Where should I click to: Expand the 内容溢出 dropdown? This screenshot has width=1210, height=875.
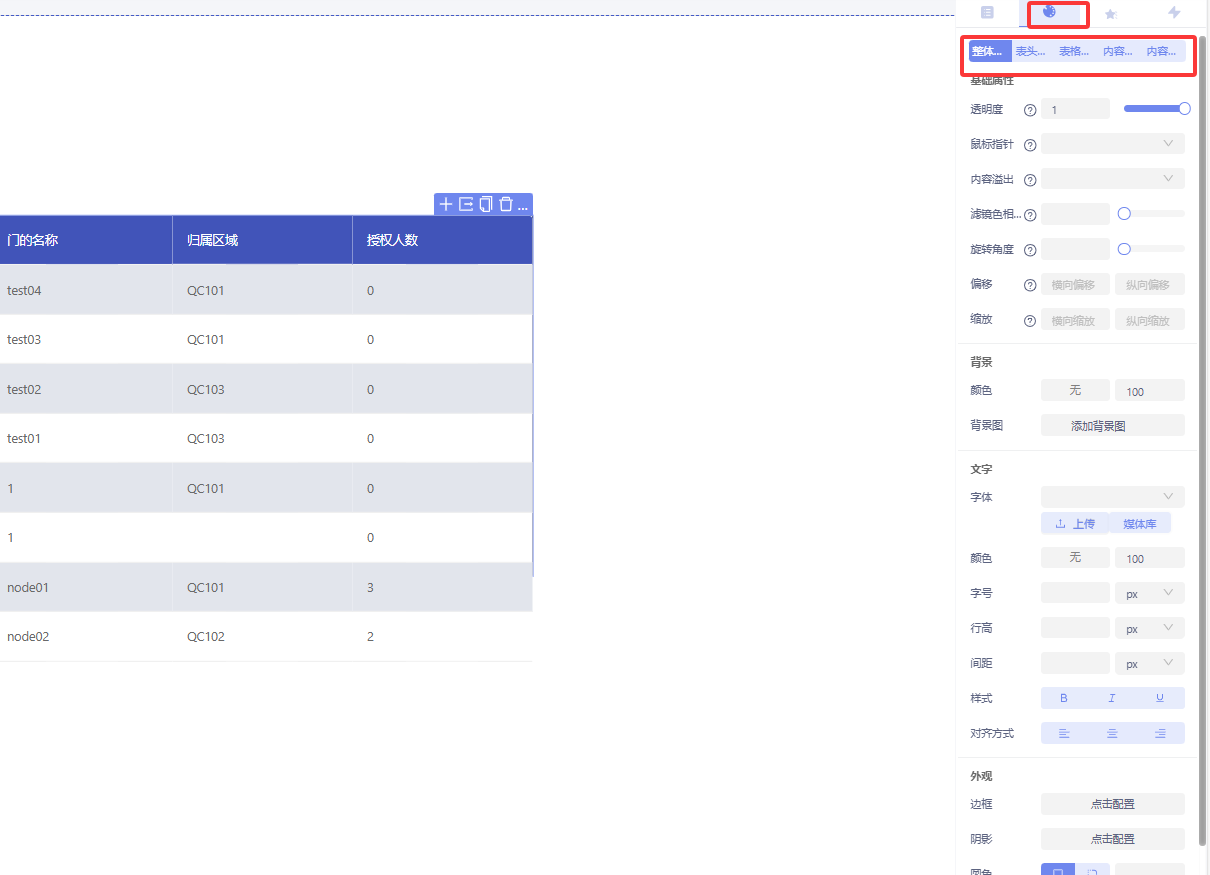(x=1113, y=179)
